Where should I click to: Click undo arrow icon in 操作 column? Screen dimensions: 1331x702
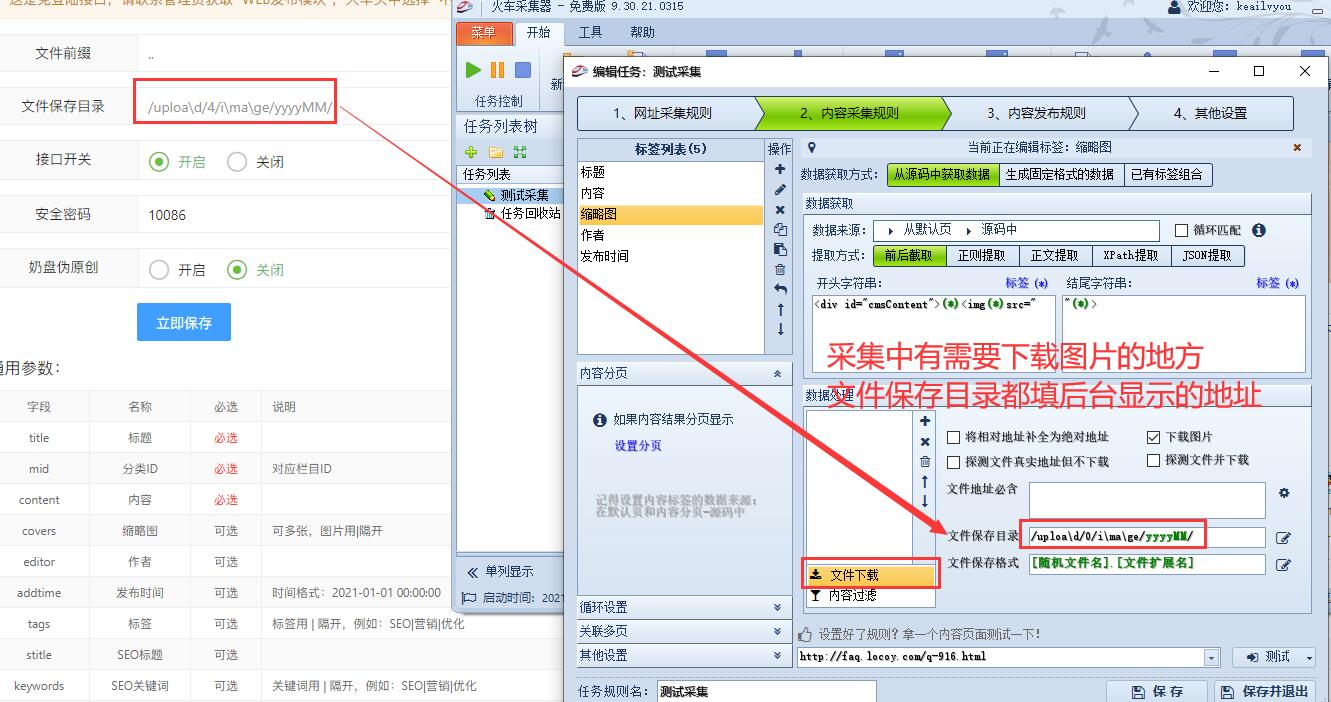pyautogui.click(x=780, y=289)
